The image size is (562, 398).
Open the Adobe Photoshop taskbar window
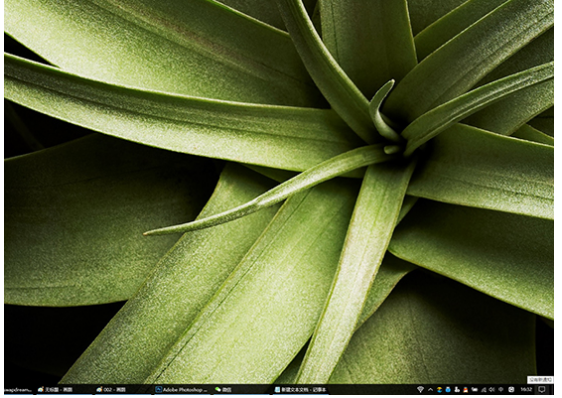(182, 389)
